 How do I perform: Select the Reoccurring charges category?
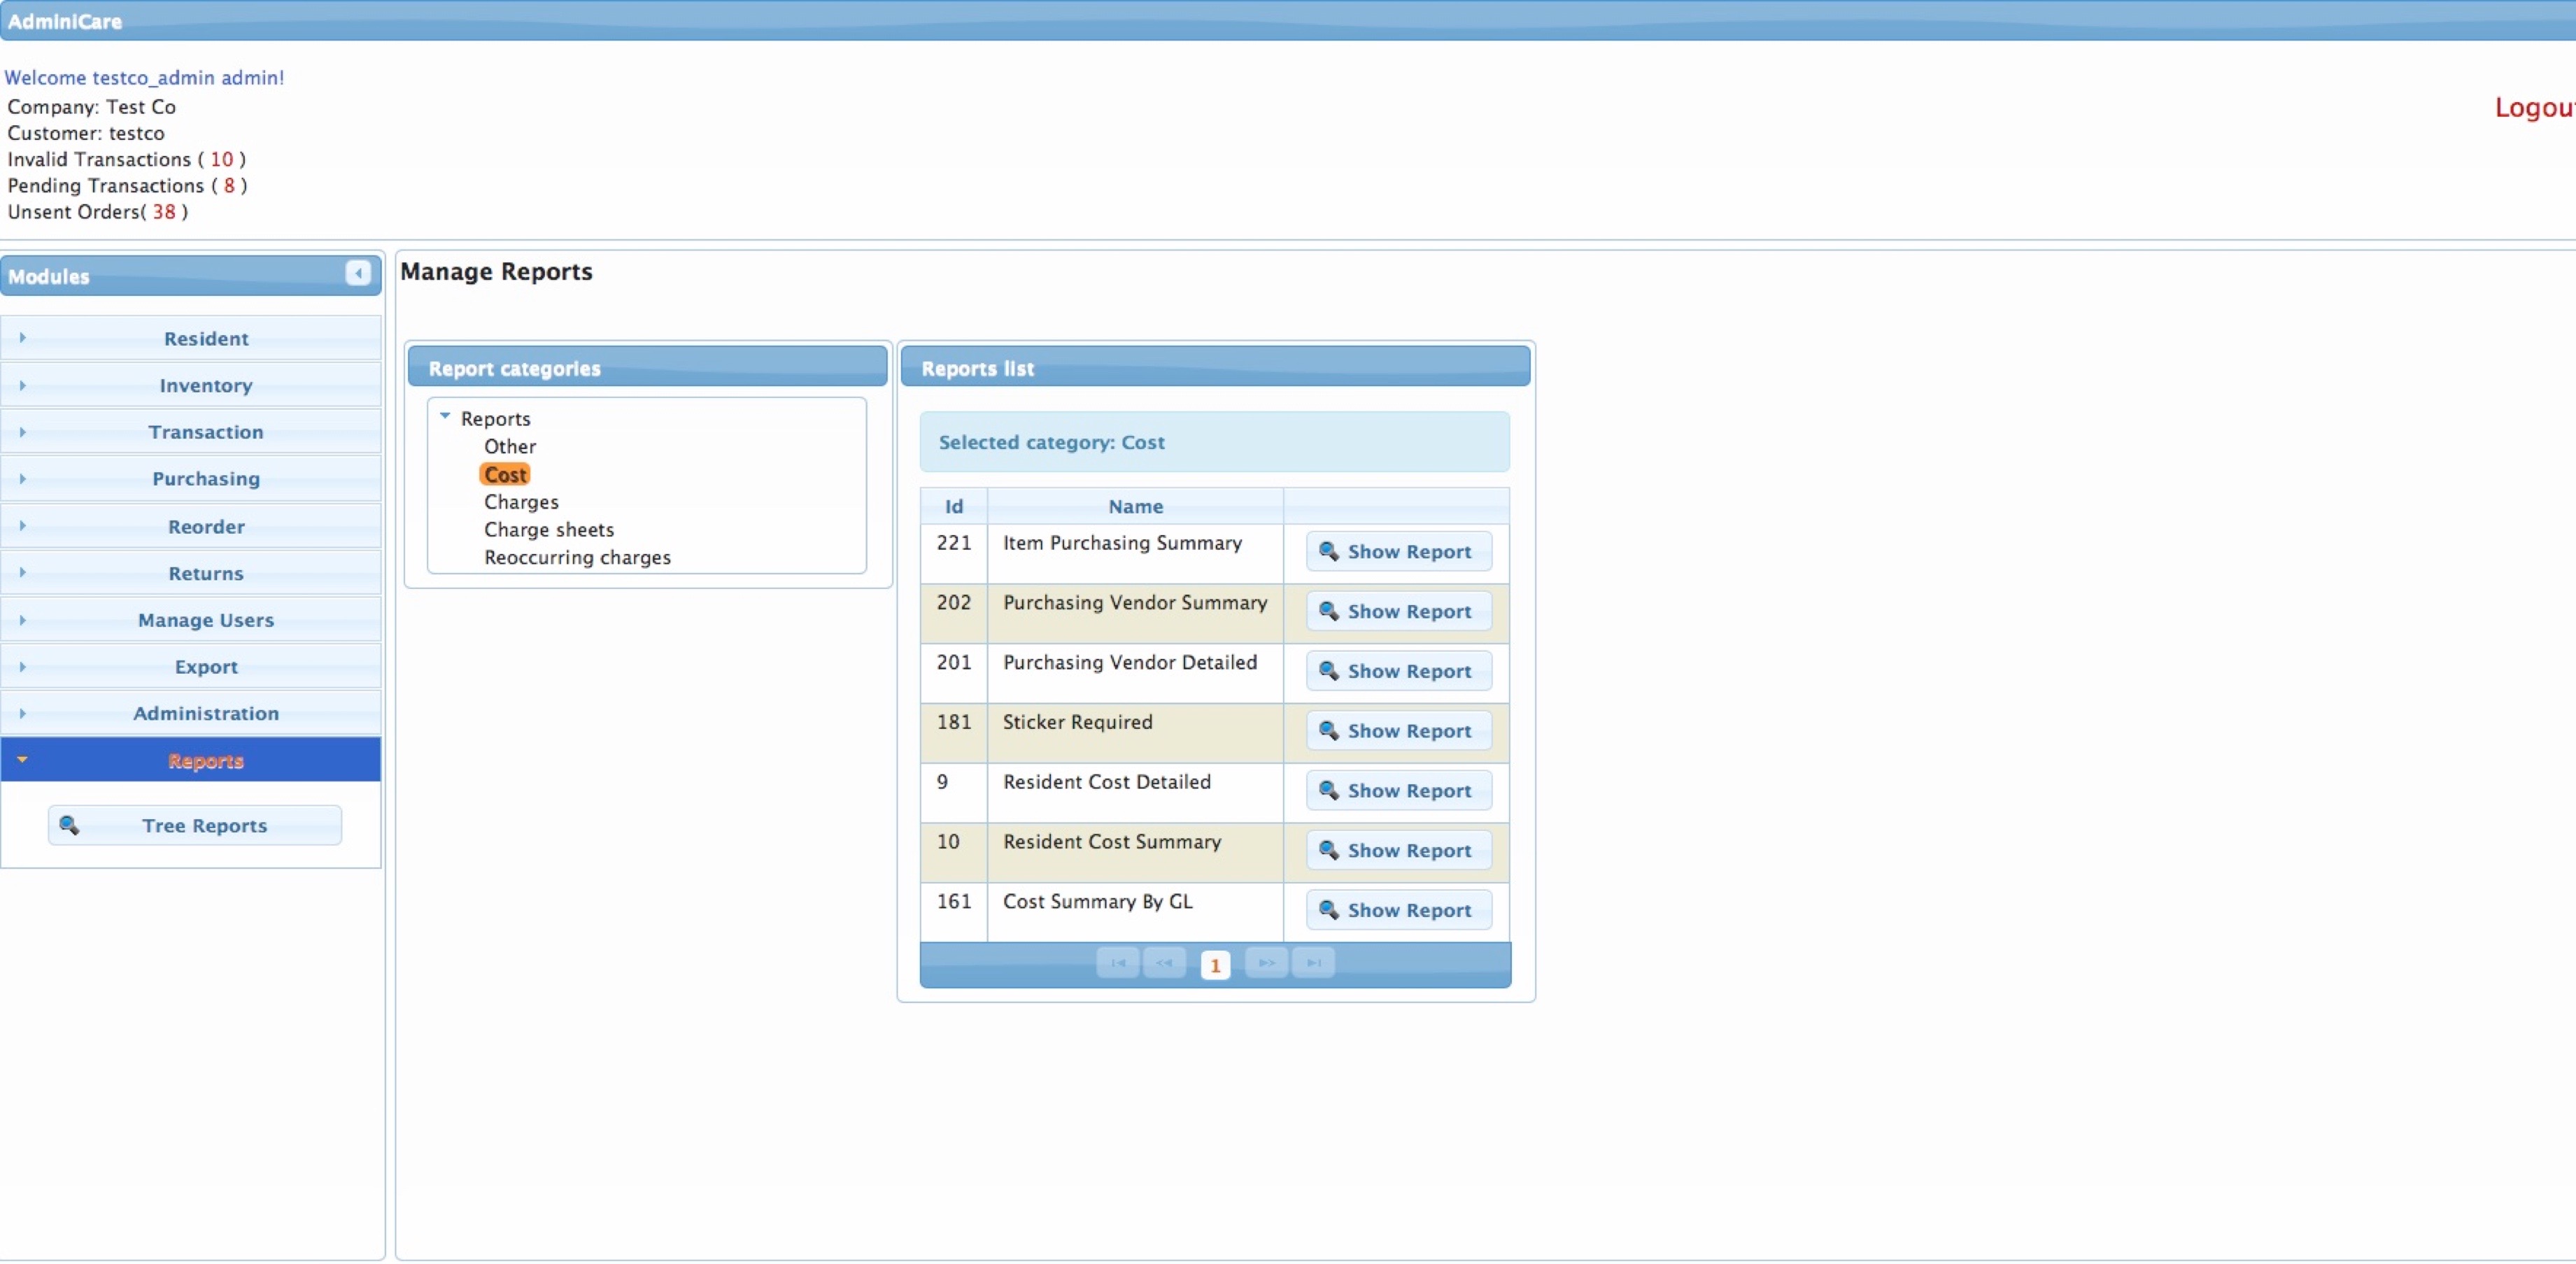[577, 558]
